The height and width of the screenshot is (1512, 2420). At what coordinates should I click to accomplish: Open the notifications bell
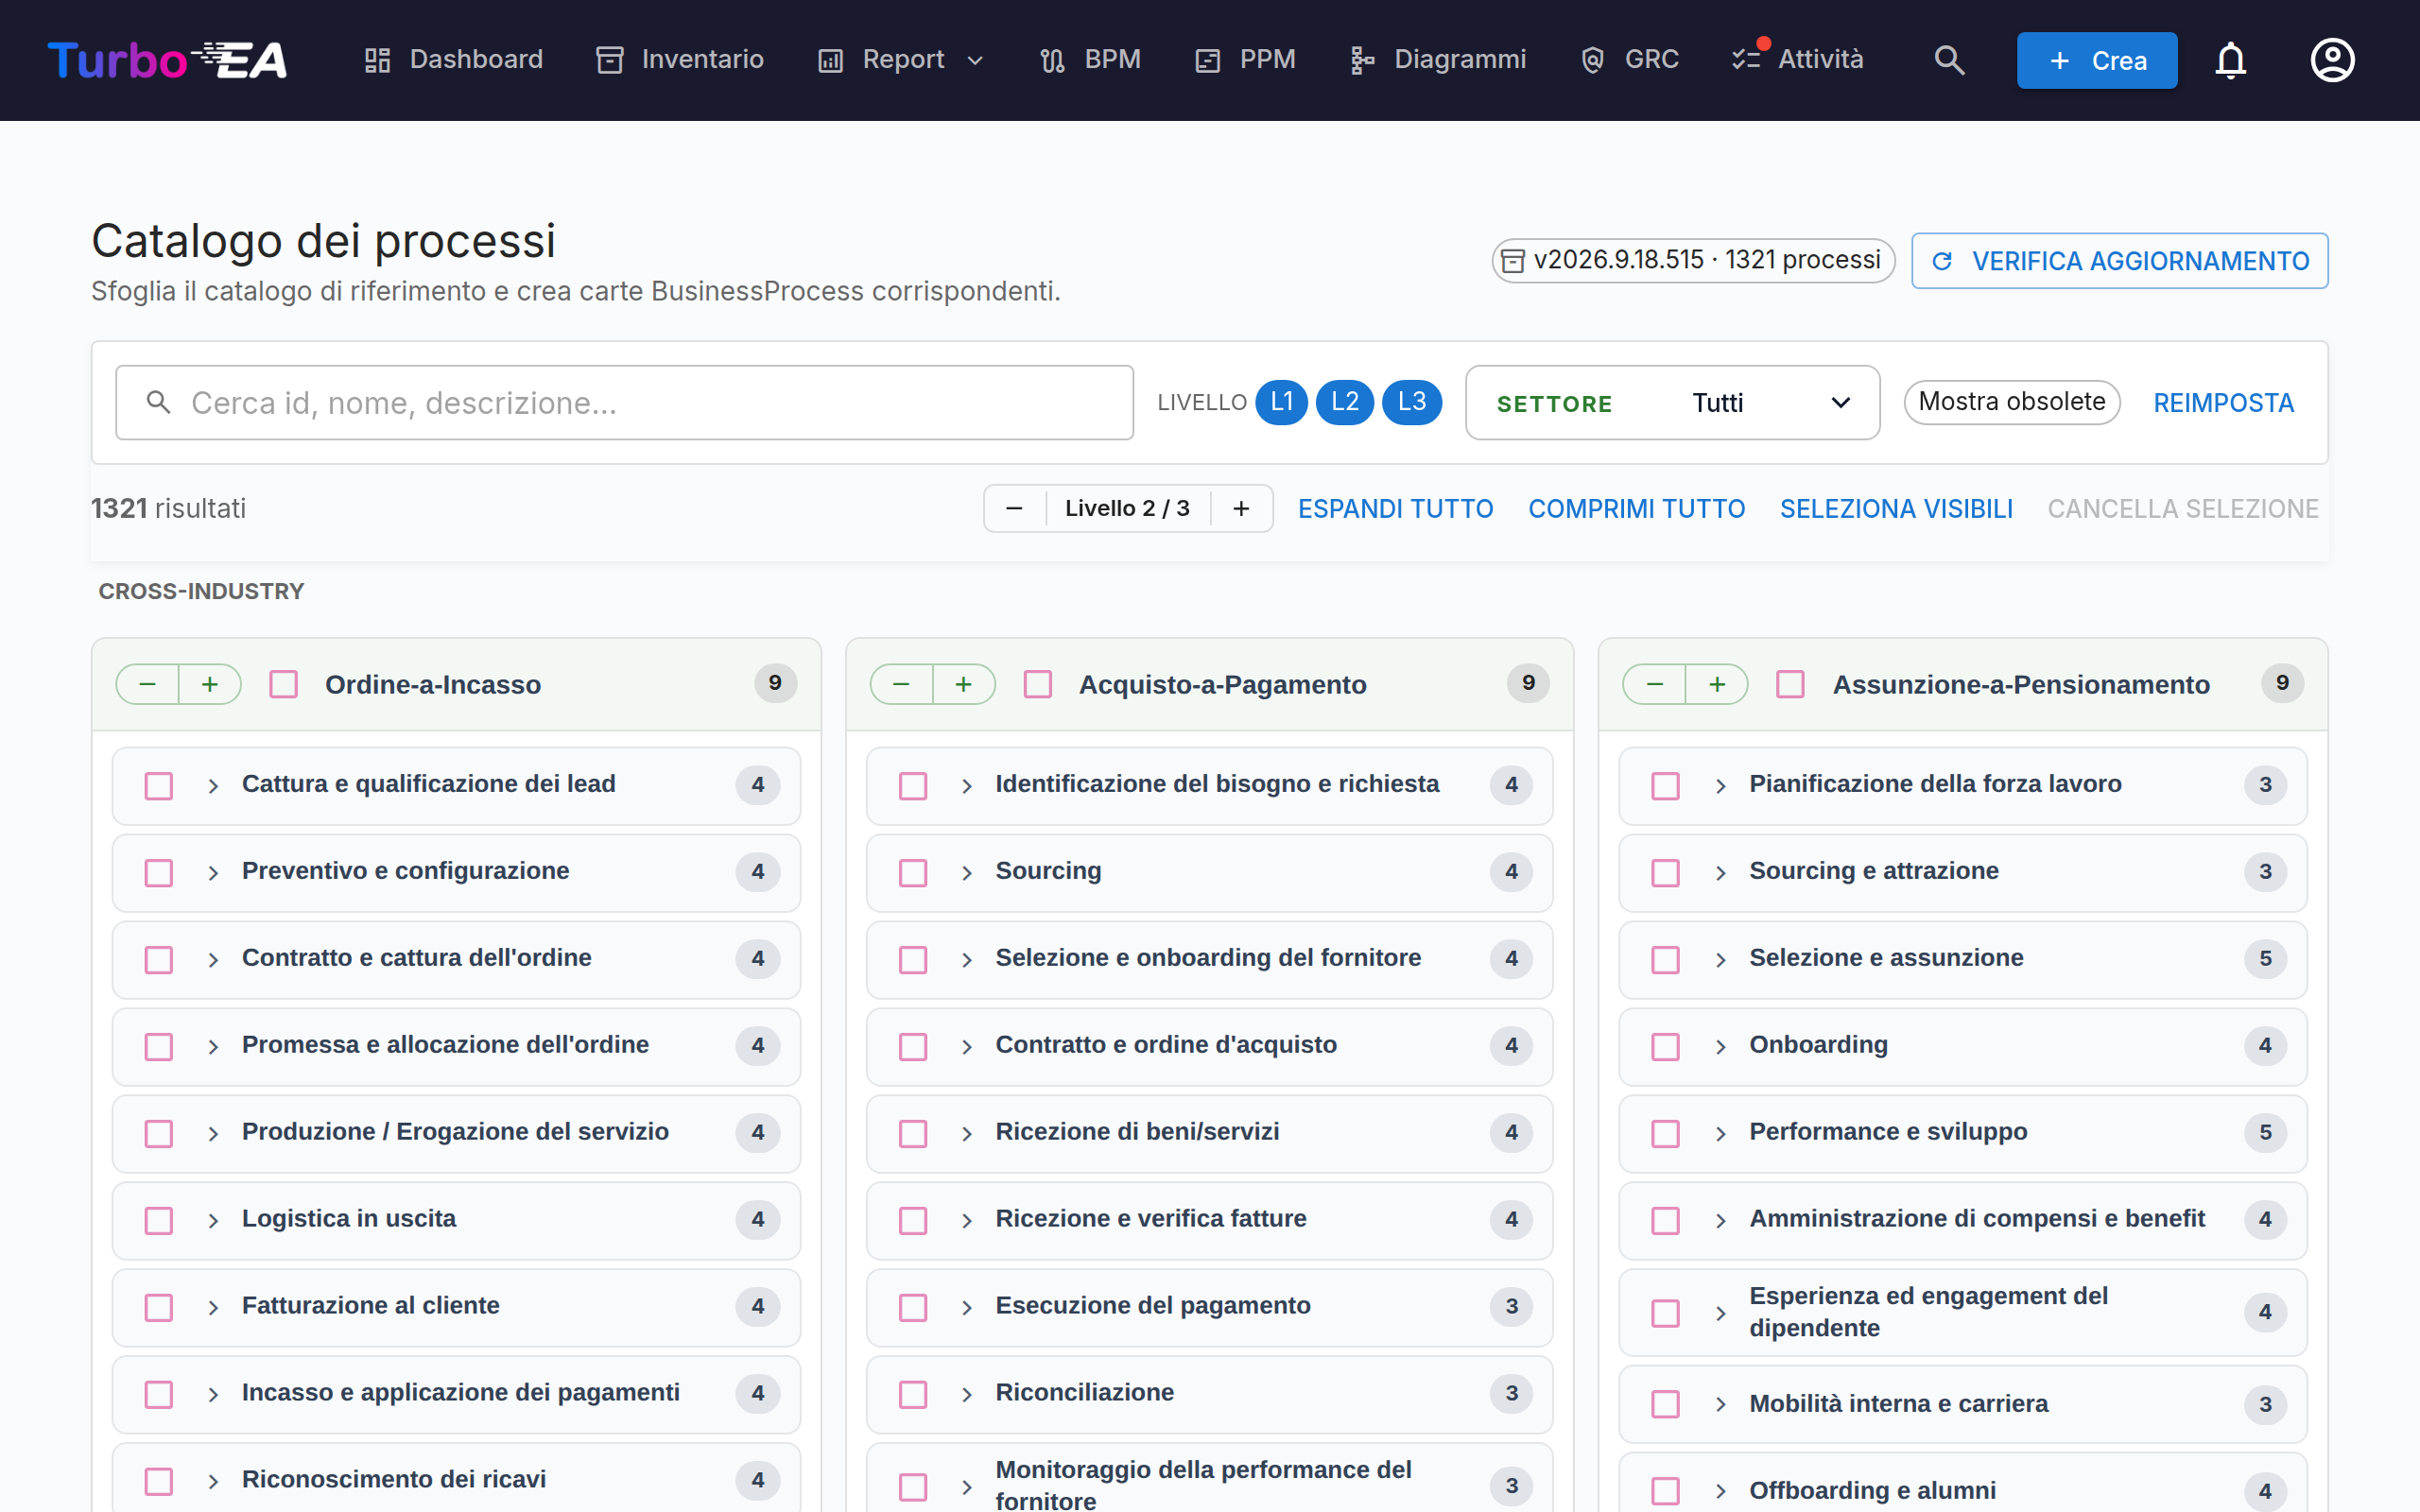click(2231, 60)
